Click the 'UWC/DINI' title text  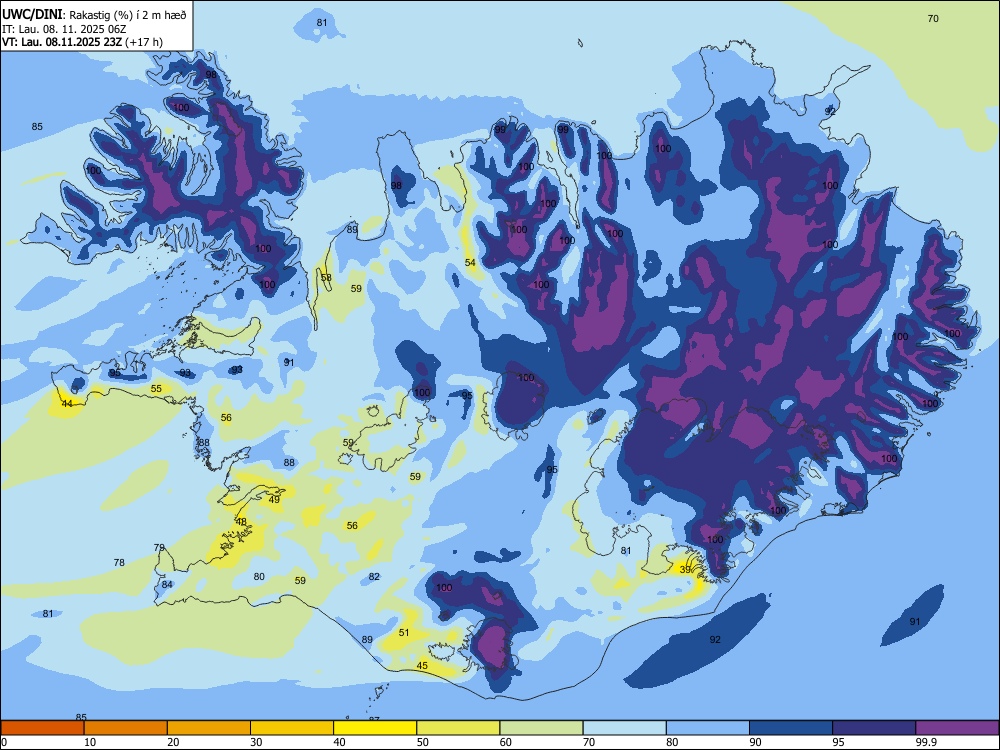[32, 14]
